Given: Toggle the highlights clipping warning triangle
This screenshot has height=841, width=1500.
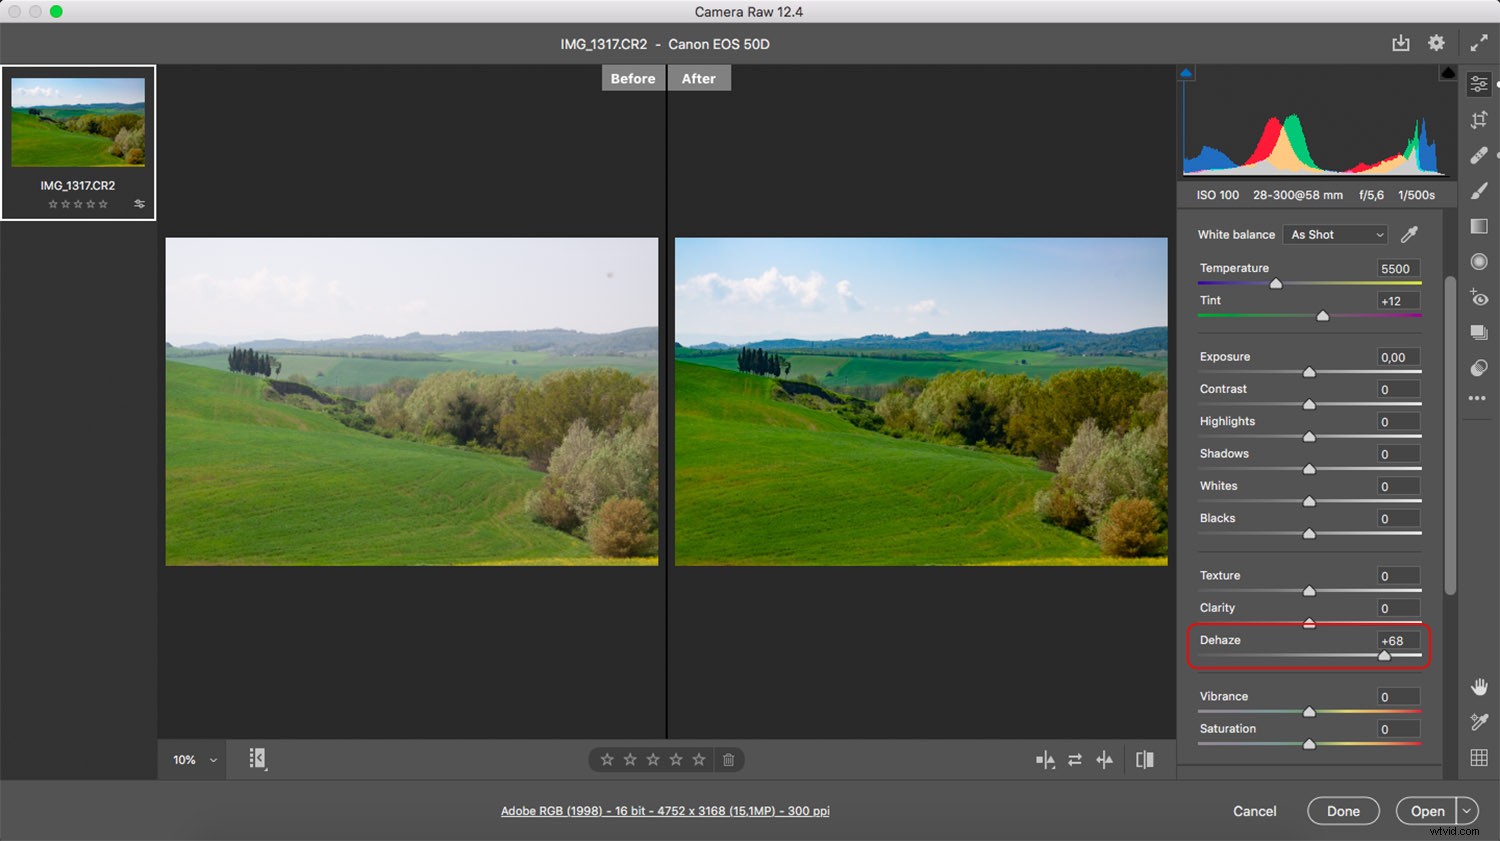Looking at the screenshot, I should point(1448,71).
